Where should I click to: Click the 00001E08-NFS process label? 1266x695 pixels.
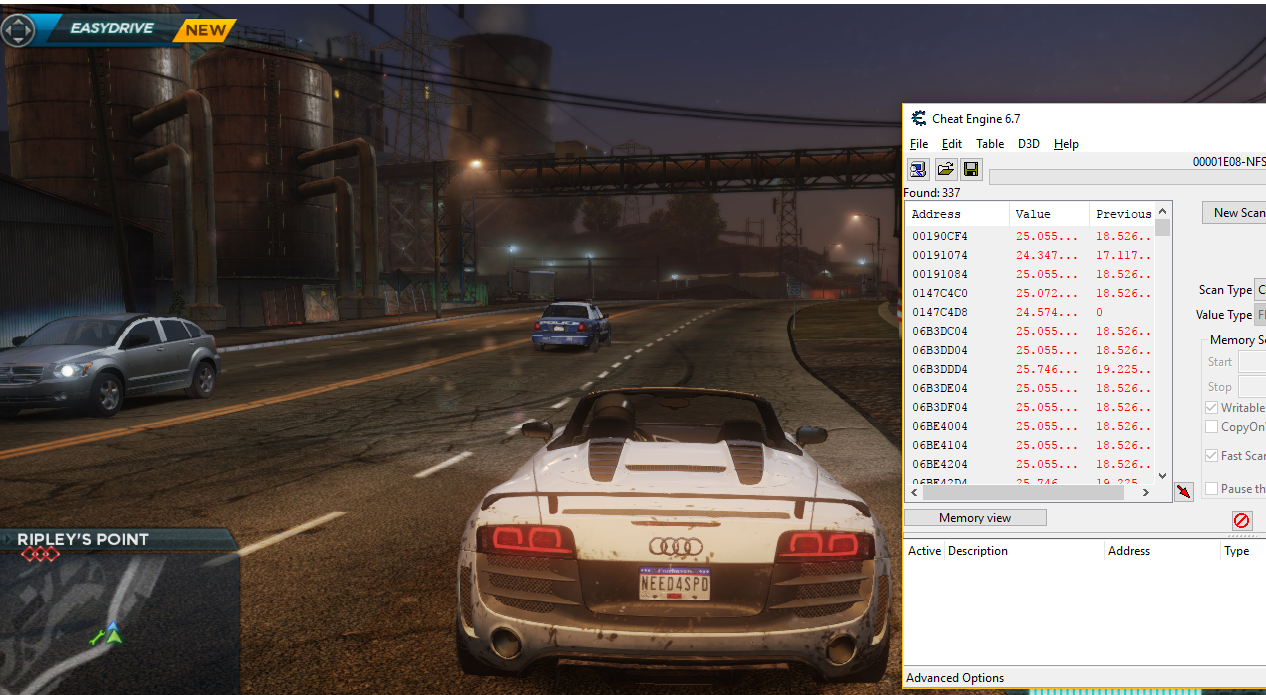pos(1229,162)
